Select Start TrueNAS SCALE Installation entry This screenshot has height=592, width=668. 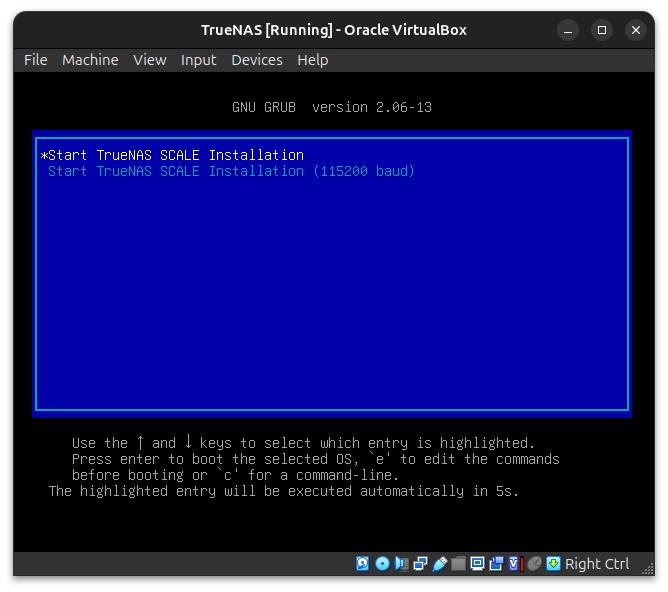(175, 155)
